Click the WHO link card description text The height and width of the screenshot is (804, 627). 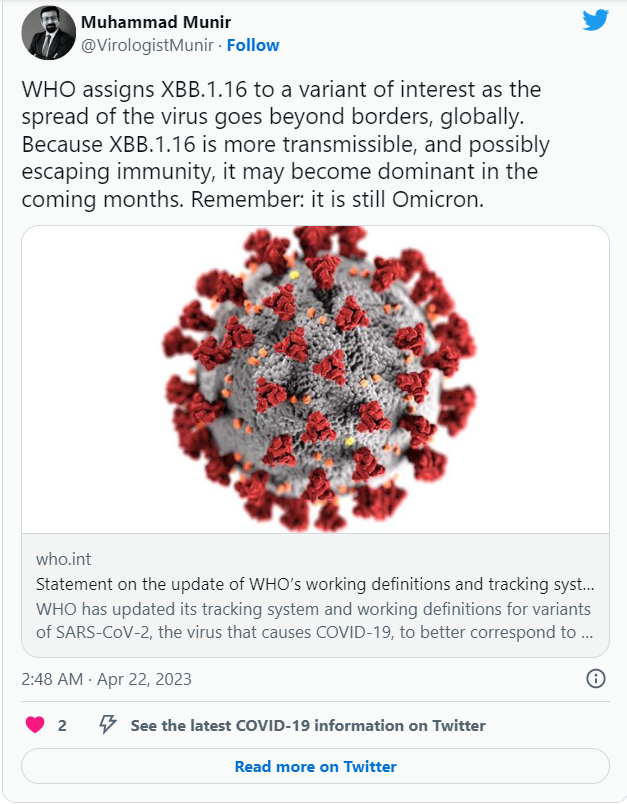point(314,620)
